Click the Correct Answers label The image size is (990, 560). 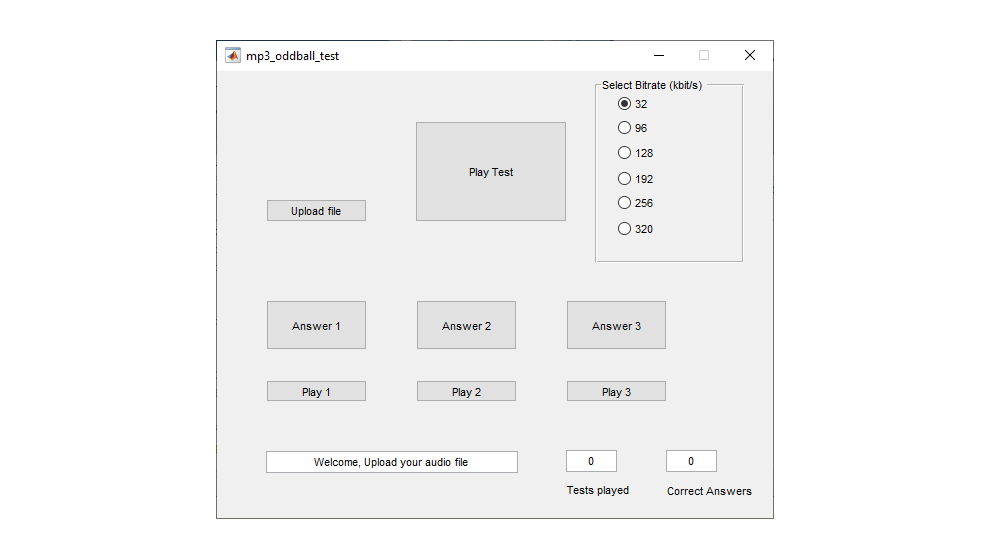(x=709, y=491)
